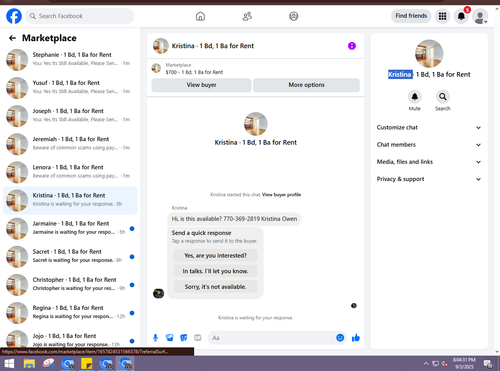500x371 pixels.
Task: Open the Facebook home logo
Action: pos(14,16)
